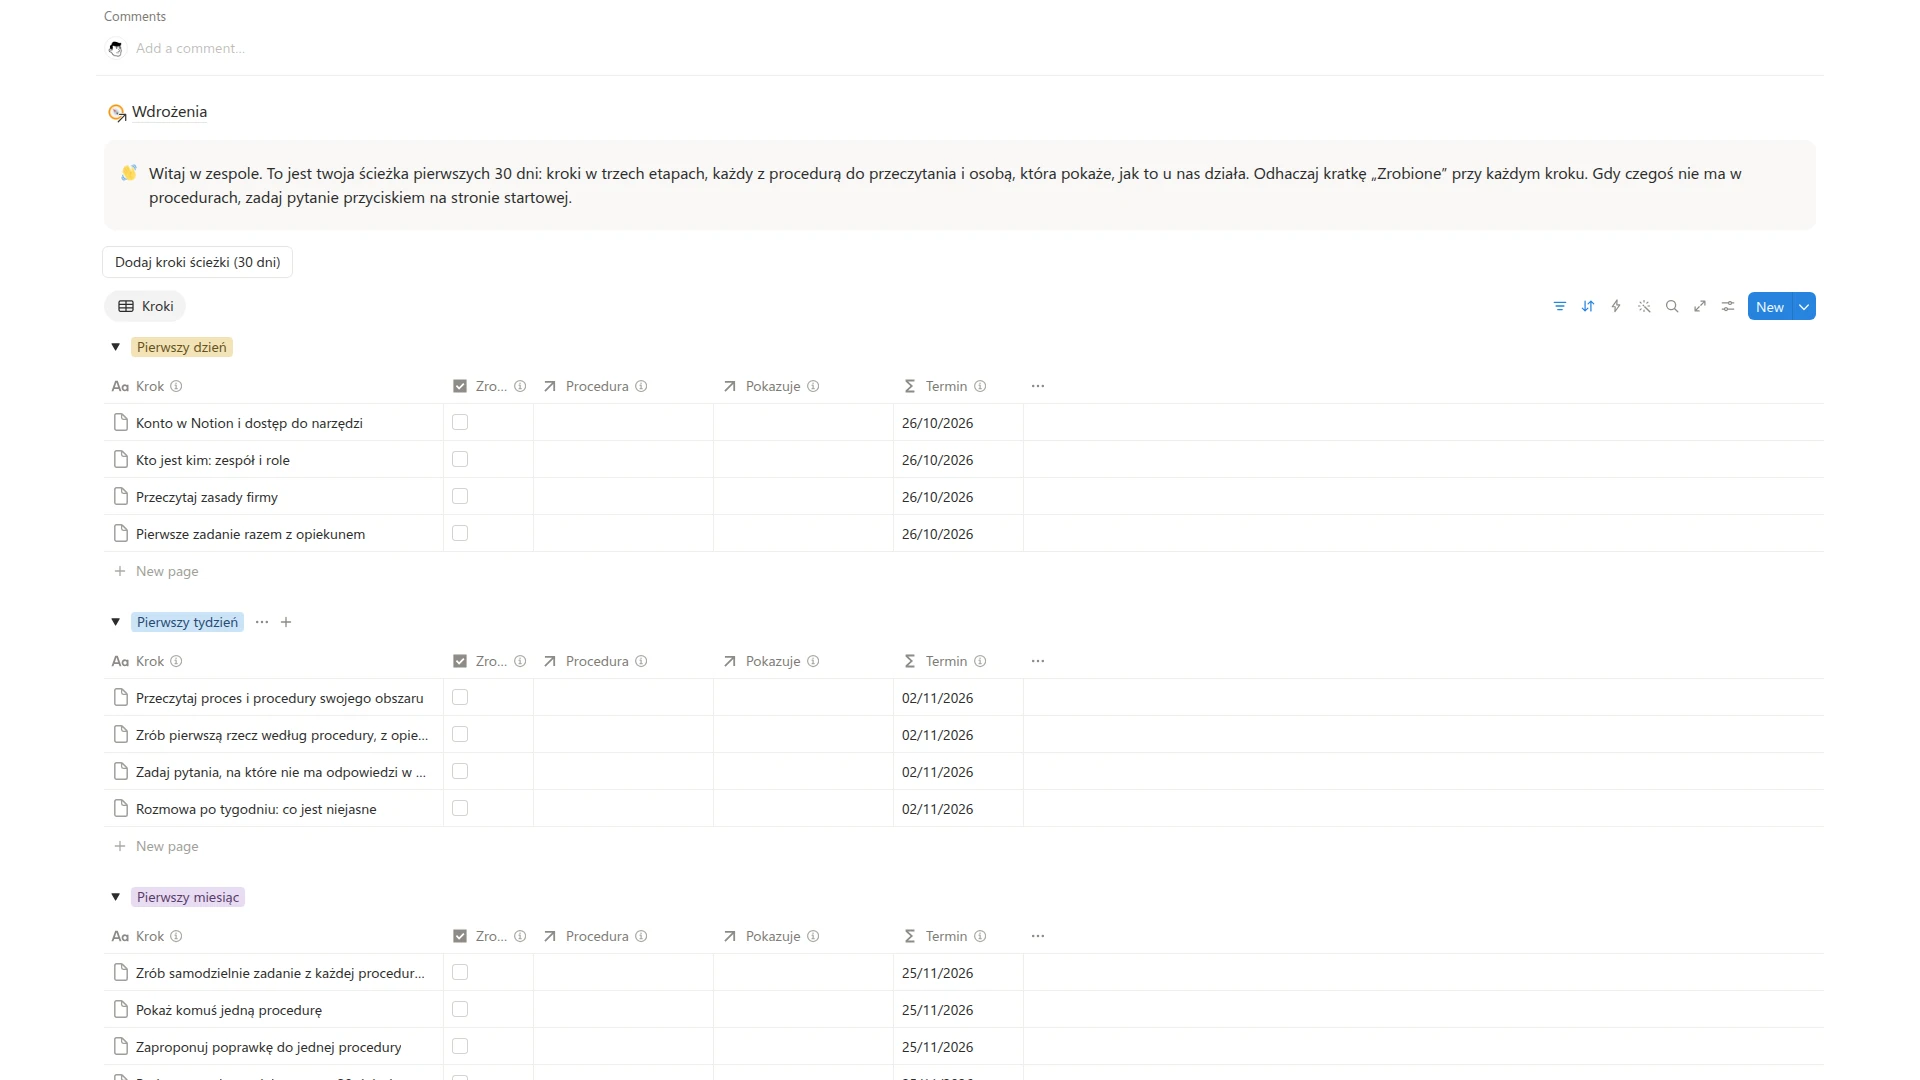Image resolution: width=1920 pixels, height=1080 pixels.
Task: Open Zro... column header in Pierwszy tydzień
Action: (488, 661)
